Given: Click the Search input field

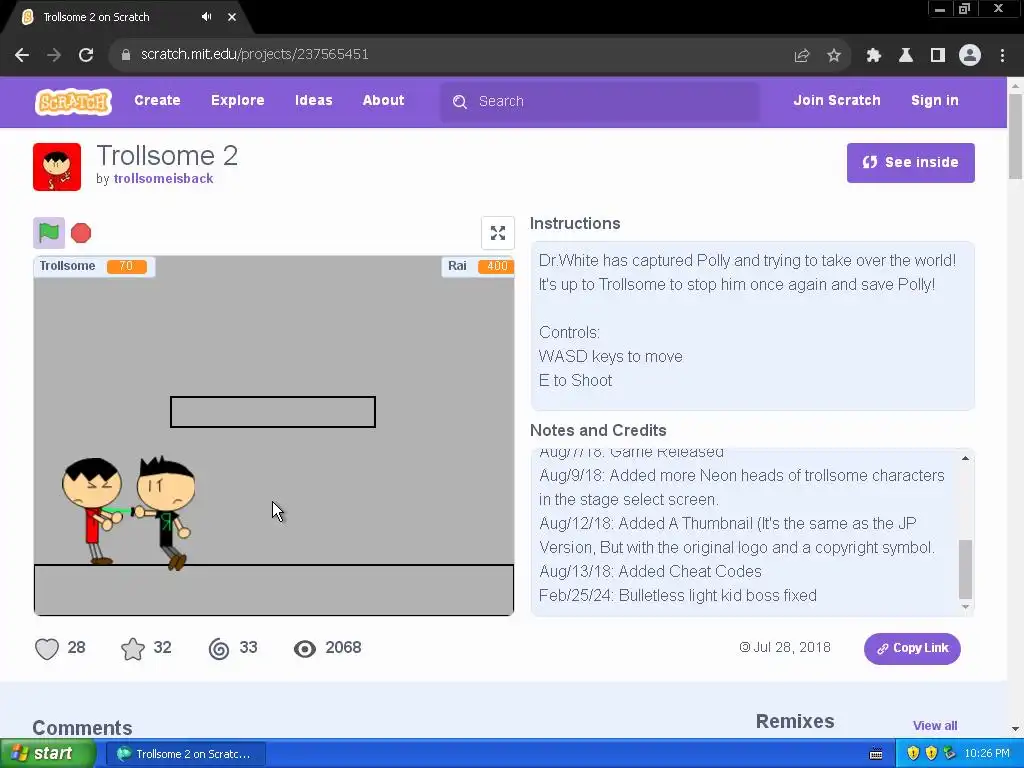Looking at the screenshot, I should [x=600, y=102].
